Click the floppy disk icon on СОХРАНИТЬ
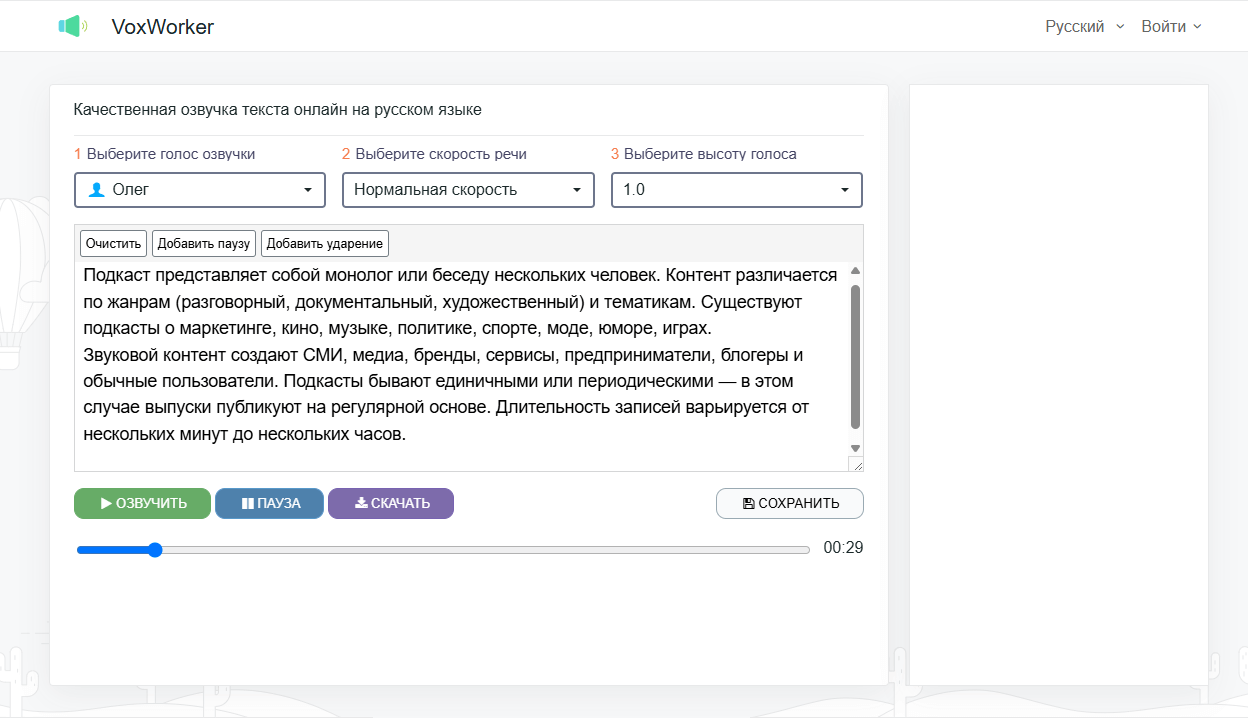Image resolution: width=1248 pixels, height=718 pixels. [x=748, y=504]
